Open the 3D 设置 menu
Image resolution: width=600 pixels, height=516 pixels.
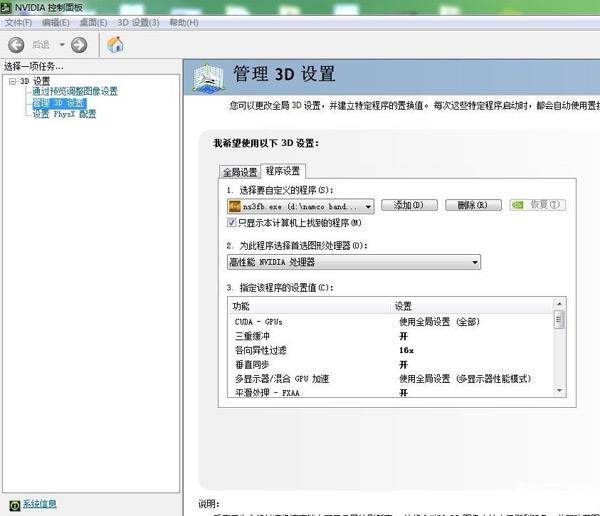(138, 22)
